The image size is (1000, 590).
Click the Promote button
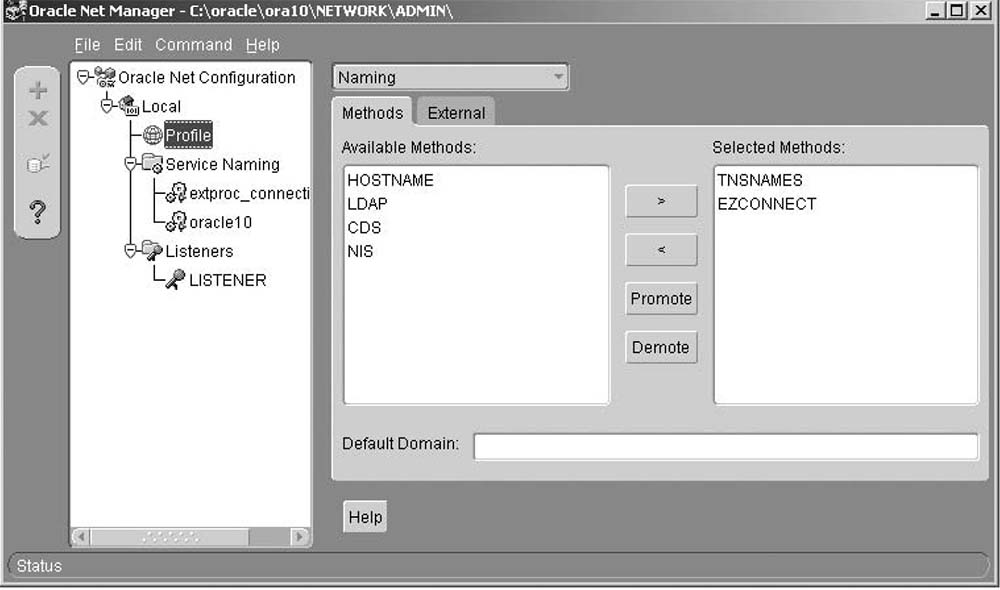[x=661, y=299]
